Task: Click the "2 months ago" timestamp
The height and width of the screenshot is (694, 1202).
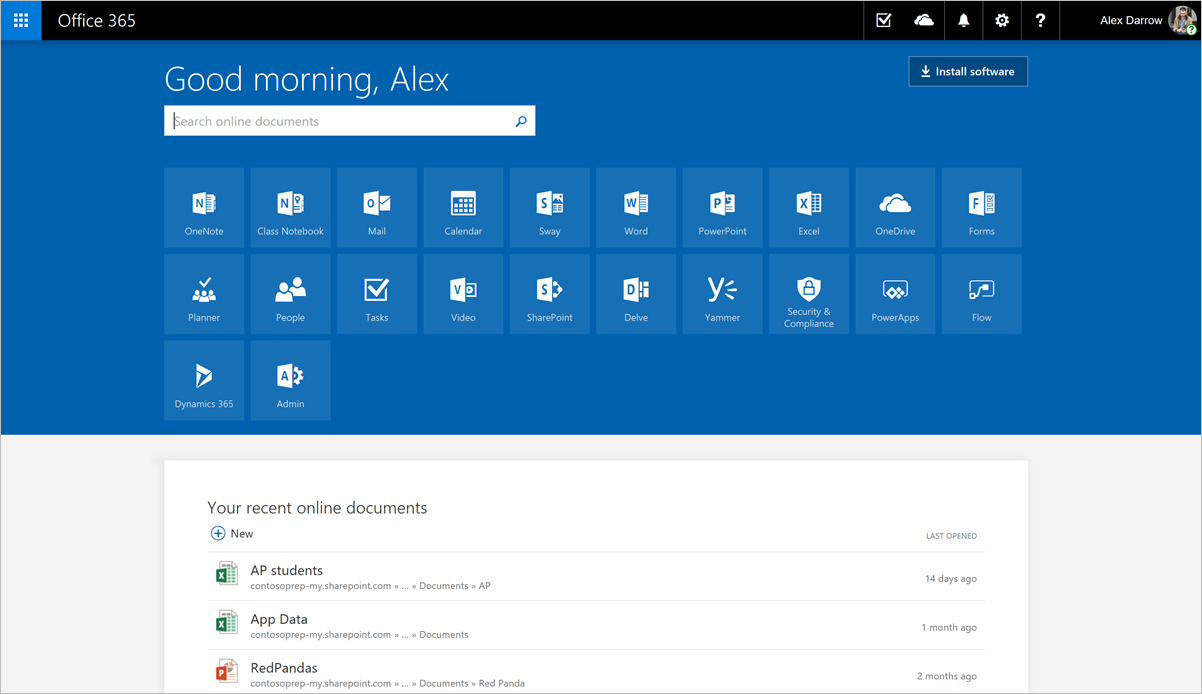Action: point(947,677)
